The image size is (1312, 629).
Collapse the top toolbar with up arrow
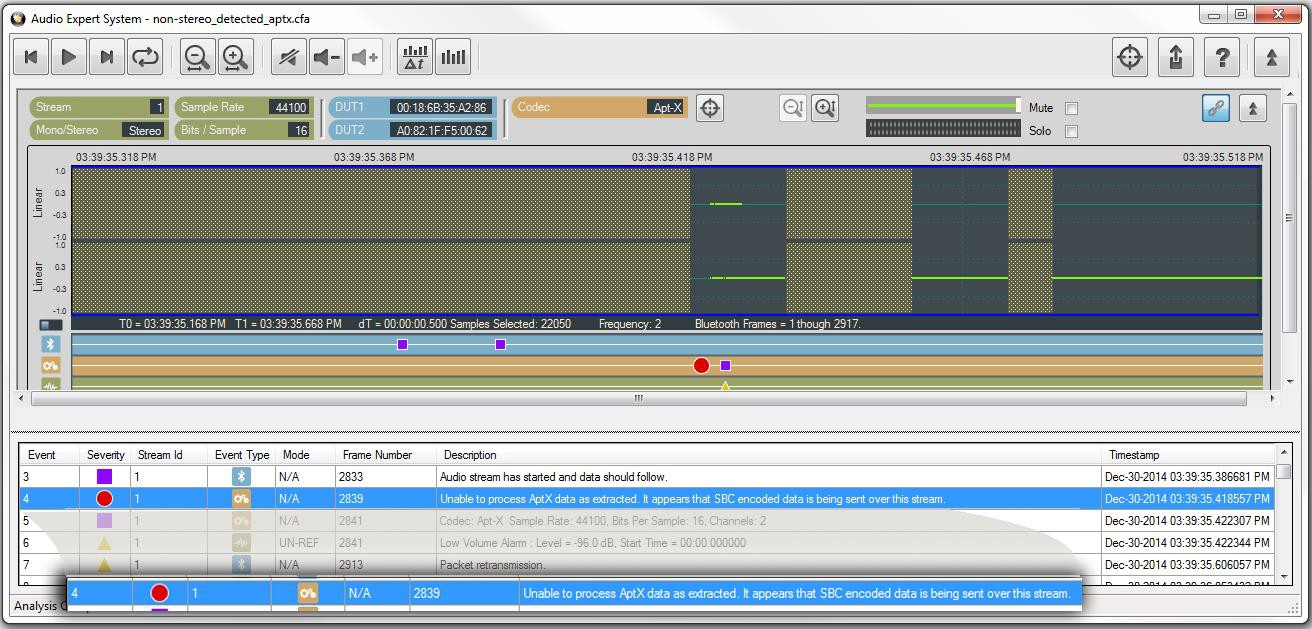coord(1272,57)
